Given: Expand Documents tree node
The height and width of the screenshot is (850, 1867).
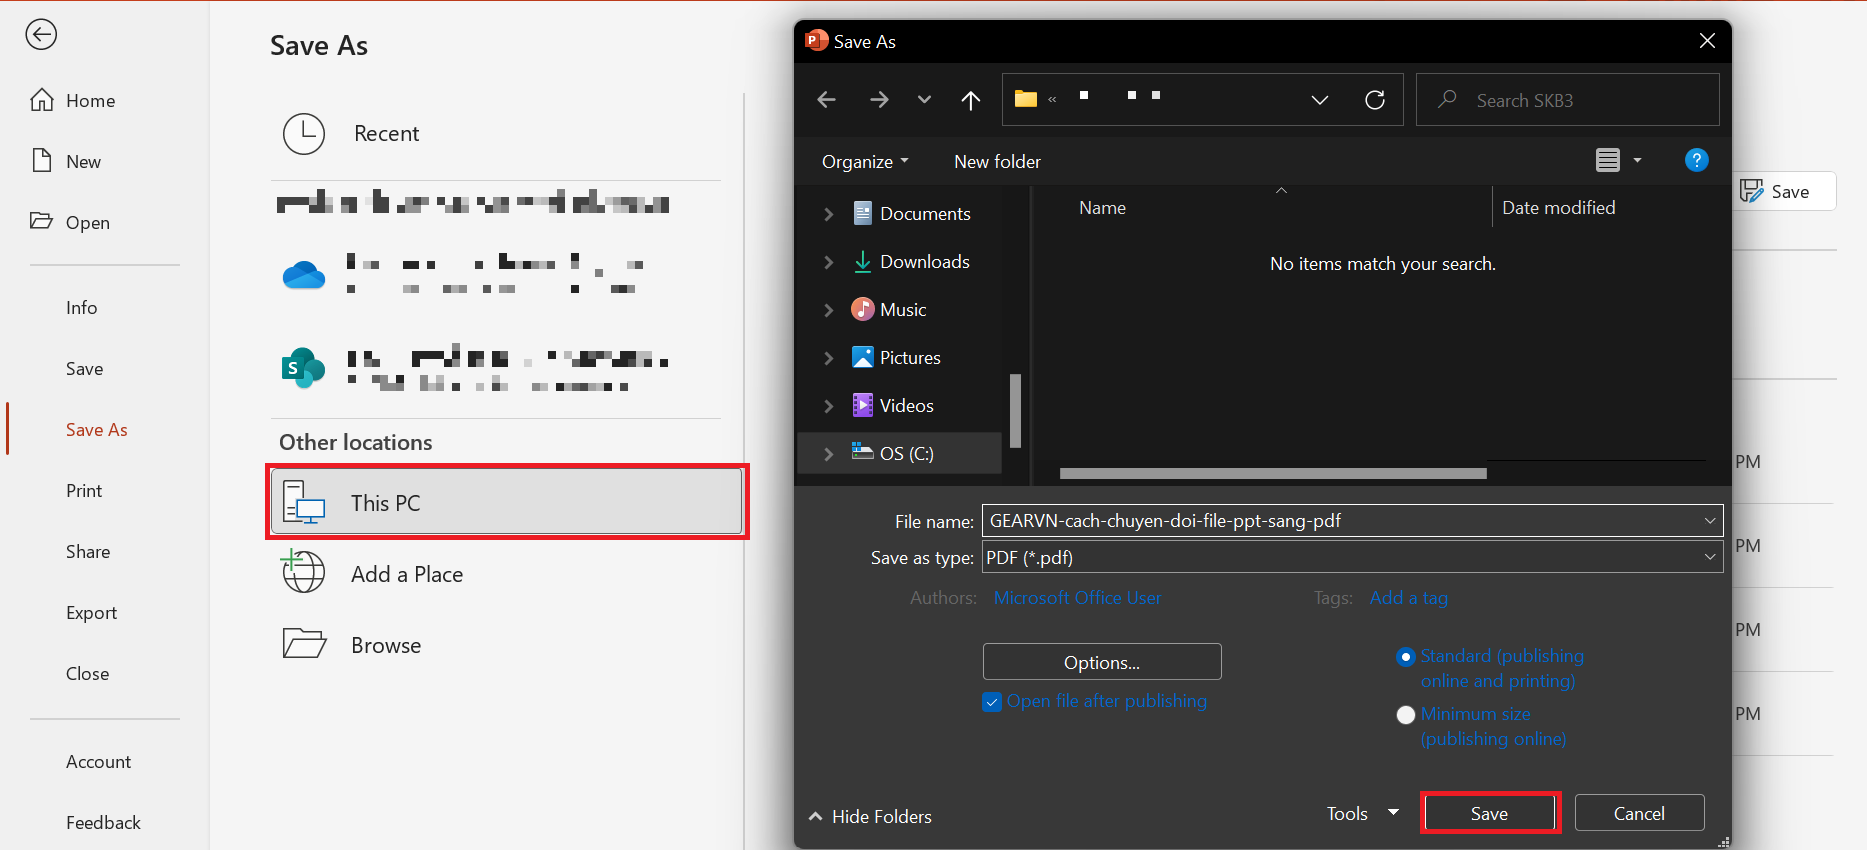Looking at the screenshot, I should (x=828, y=214).
